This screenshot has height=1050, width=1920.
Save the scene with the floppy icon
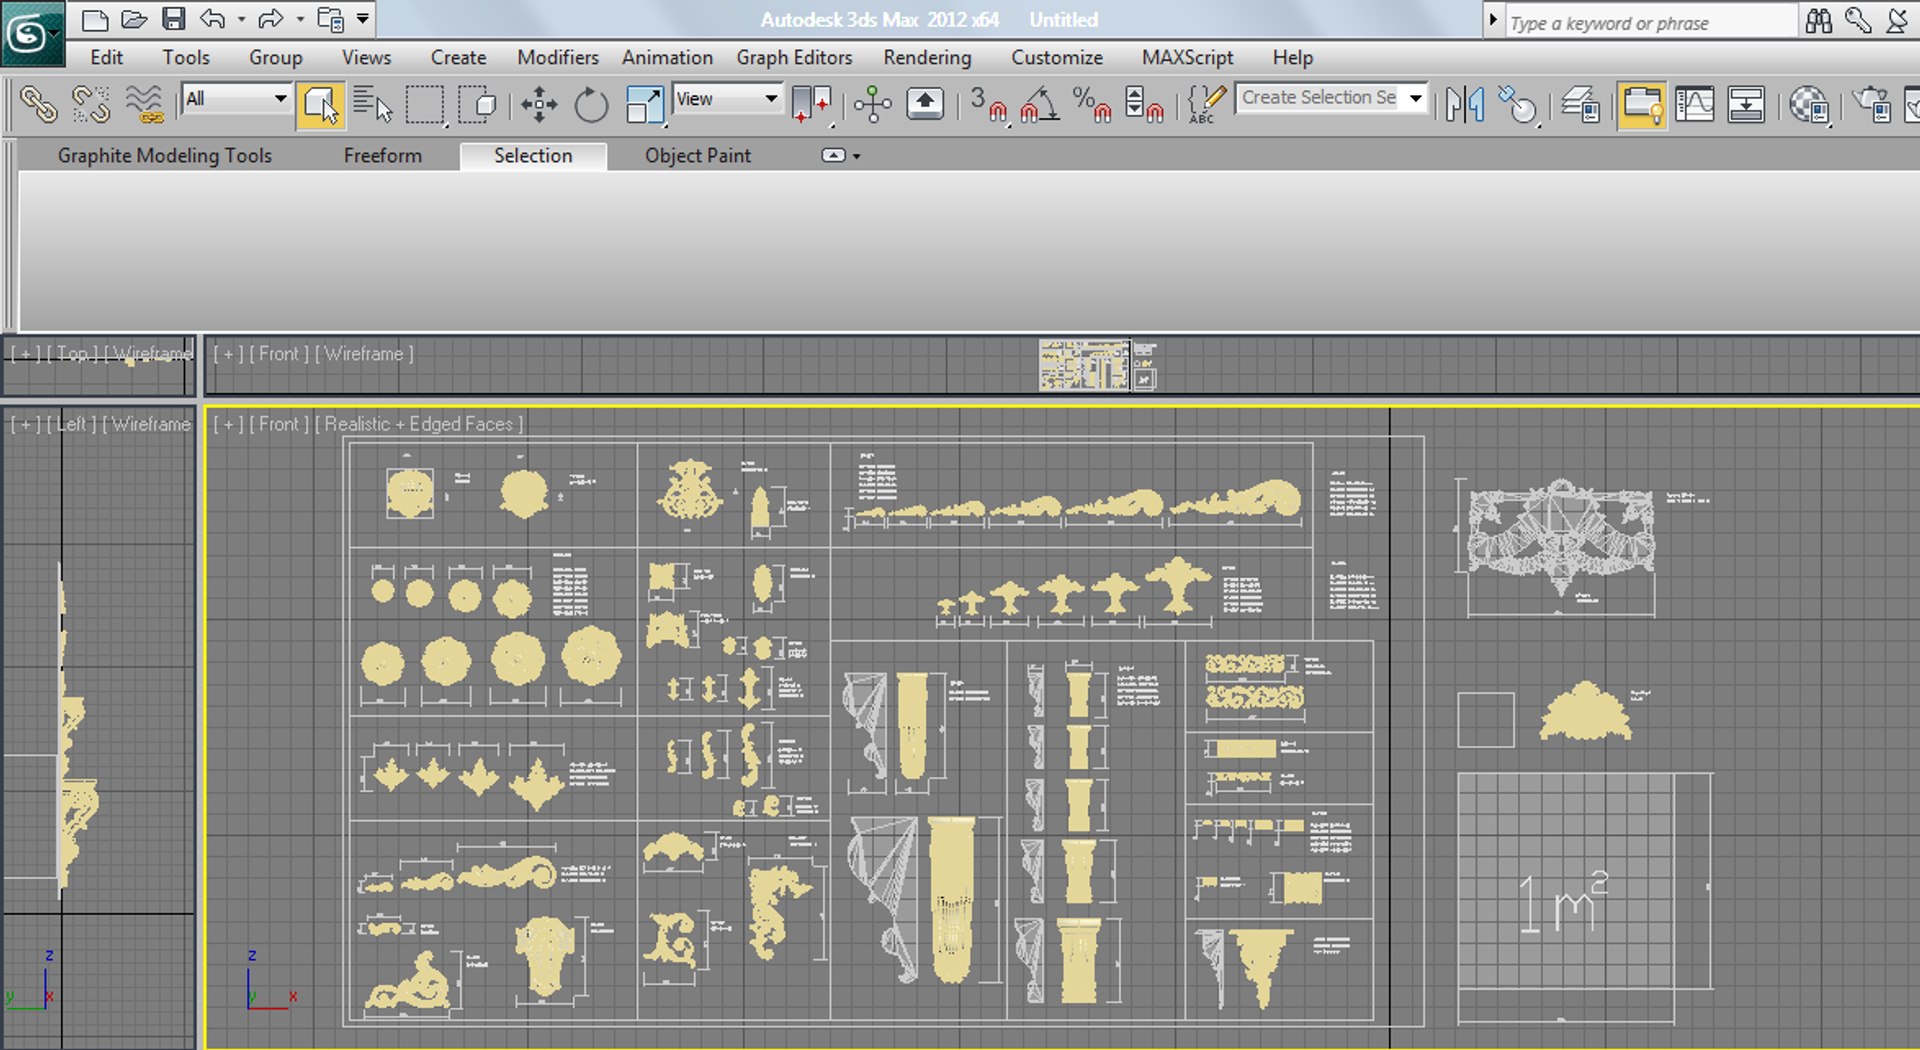[173, 19]
